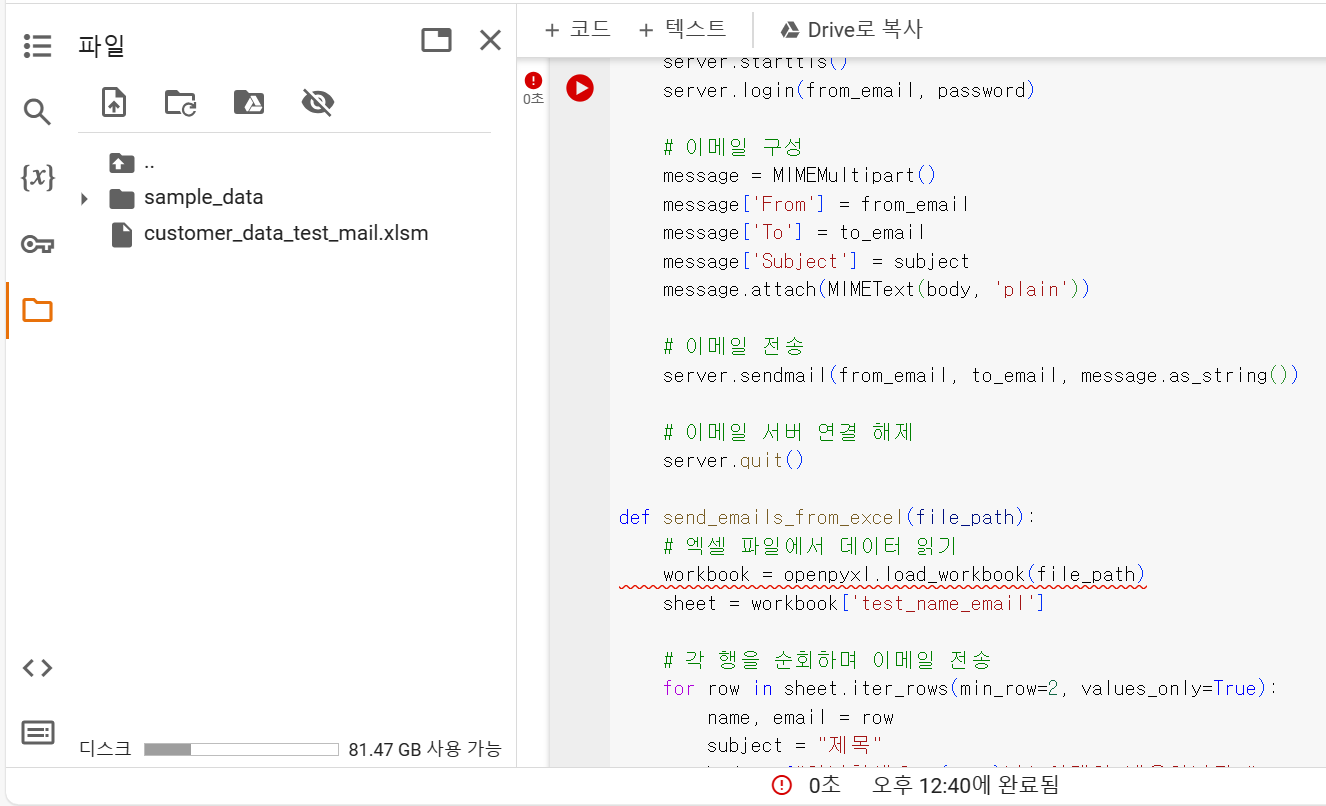Click the '# 이메일 구성' comment
Screen dimensions: 1326x806
click(x=732, y=147)
